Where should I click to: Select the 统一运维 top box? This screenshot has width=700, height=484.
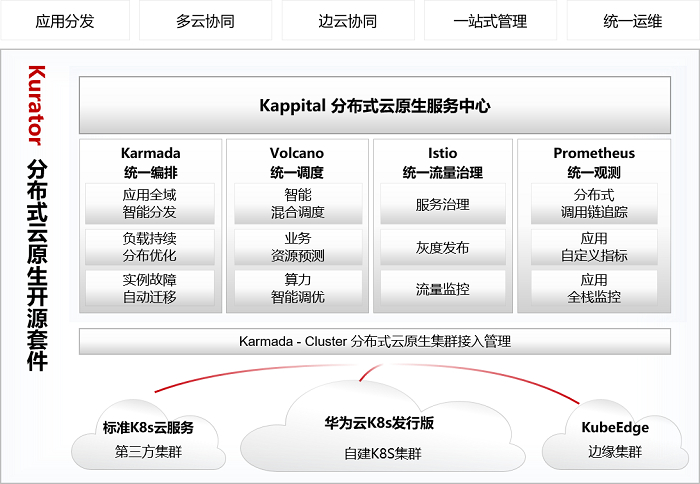pos(633,21)
